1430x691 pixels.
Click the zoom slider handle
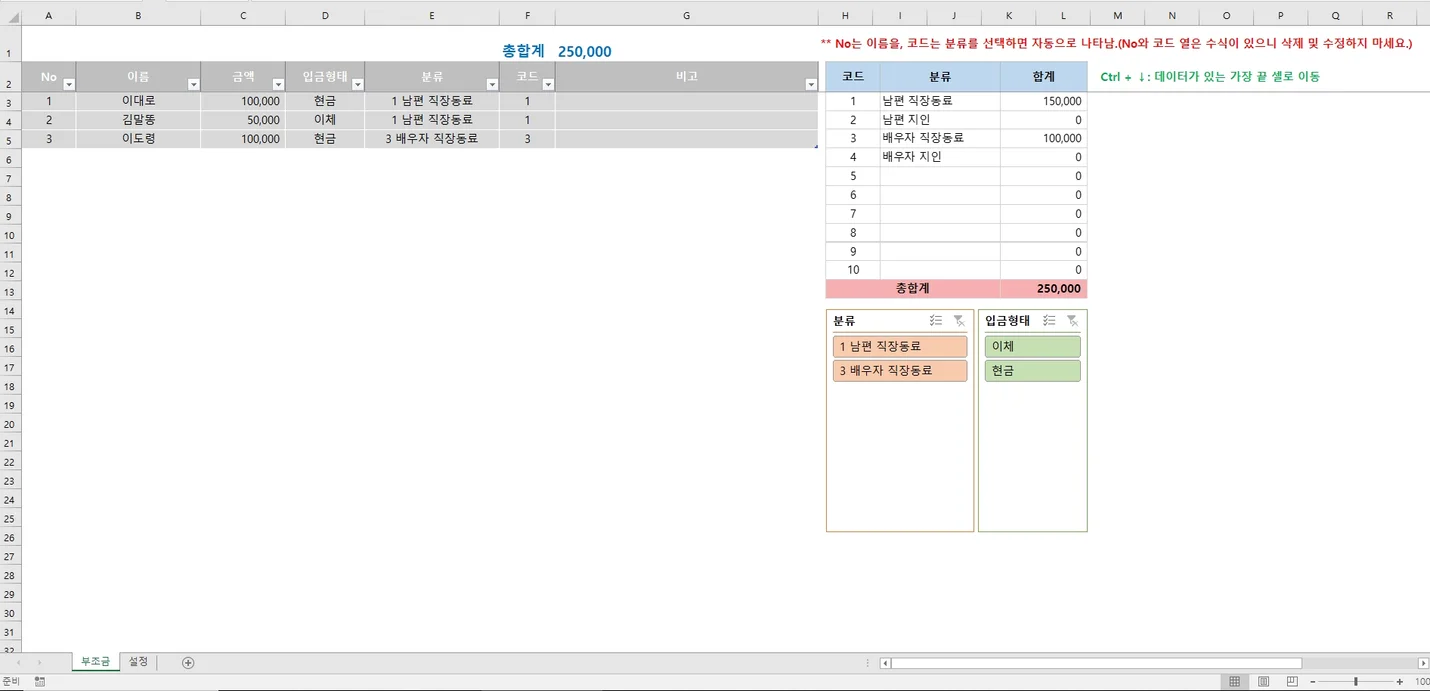click(x=1355, y=681)
